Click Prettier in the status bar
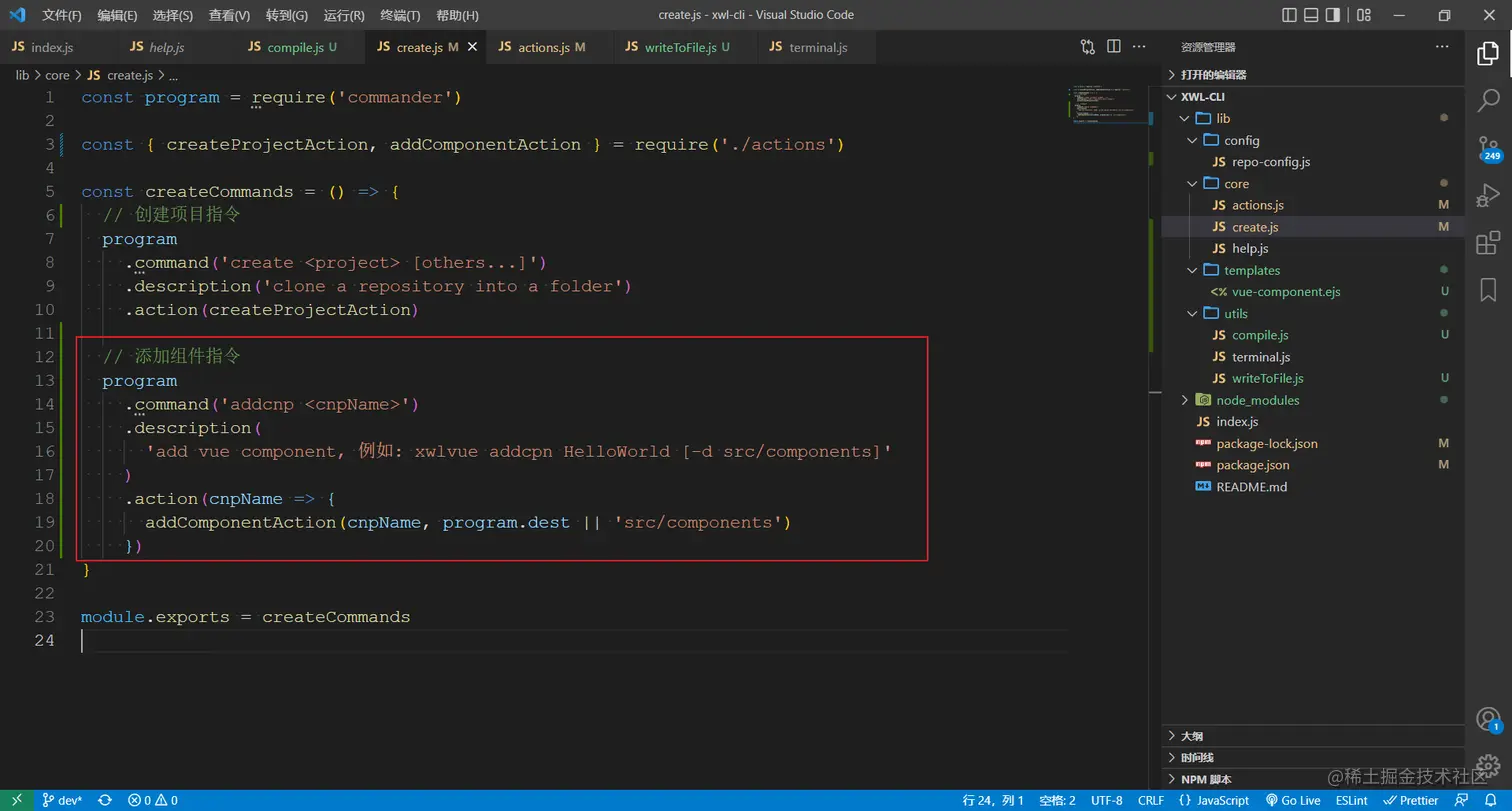 point(1411,800)
